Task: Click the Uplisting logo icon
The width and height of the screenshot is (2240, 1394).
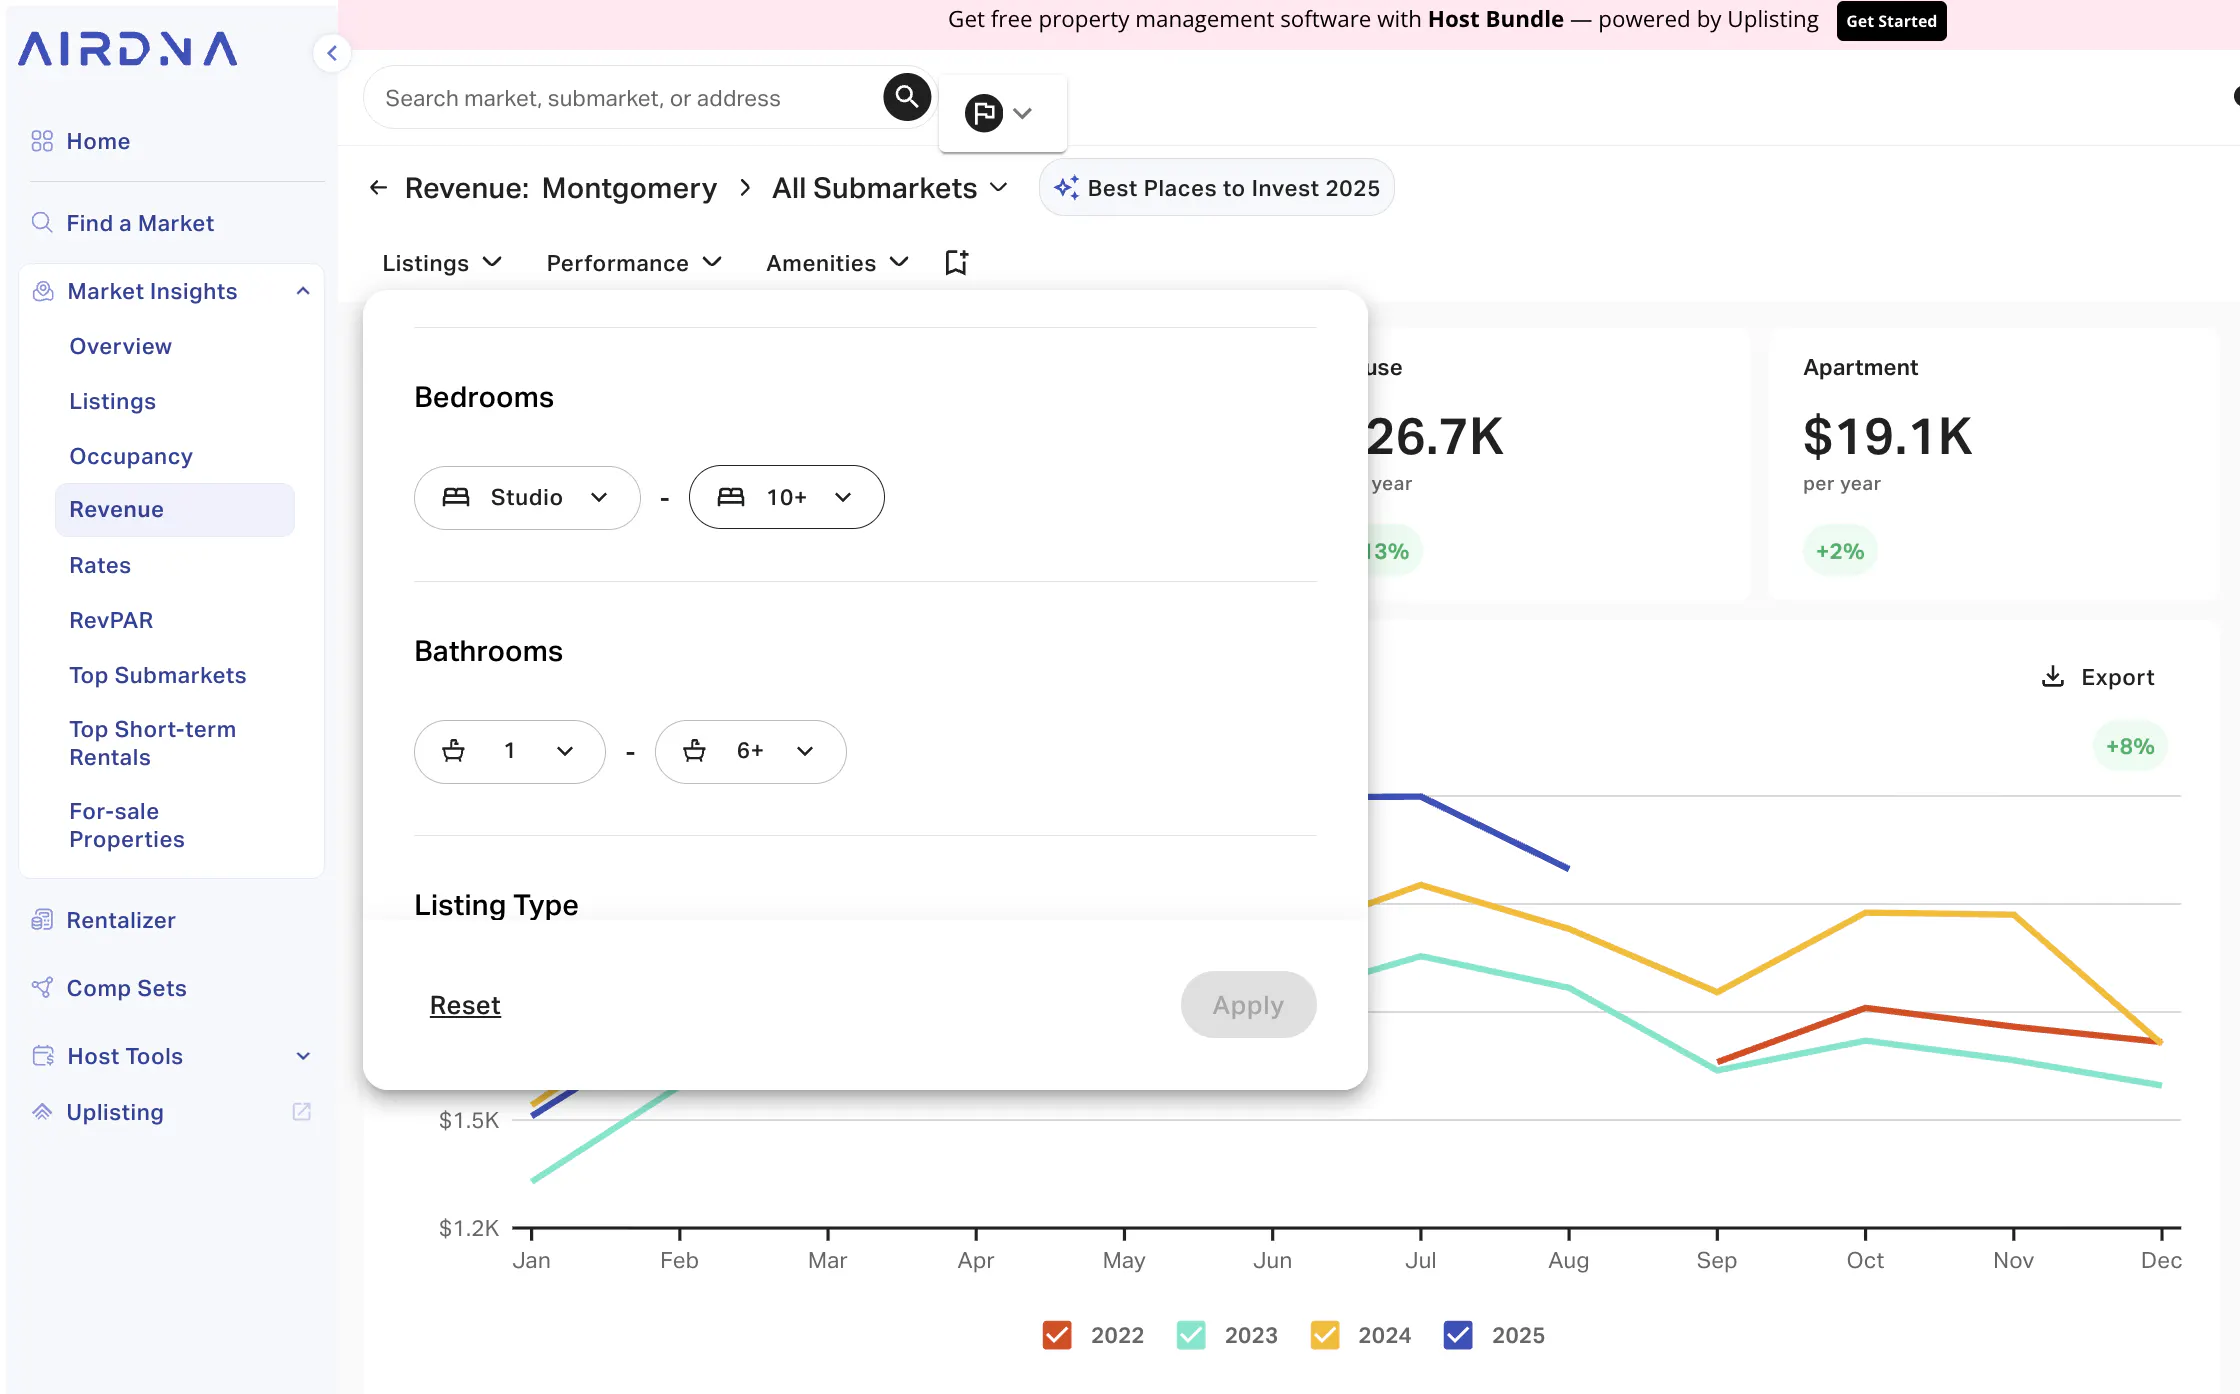Action: click(x=42, y=1112)
